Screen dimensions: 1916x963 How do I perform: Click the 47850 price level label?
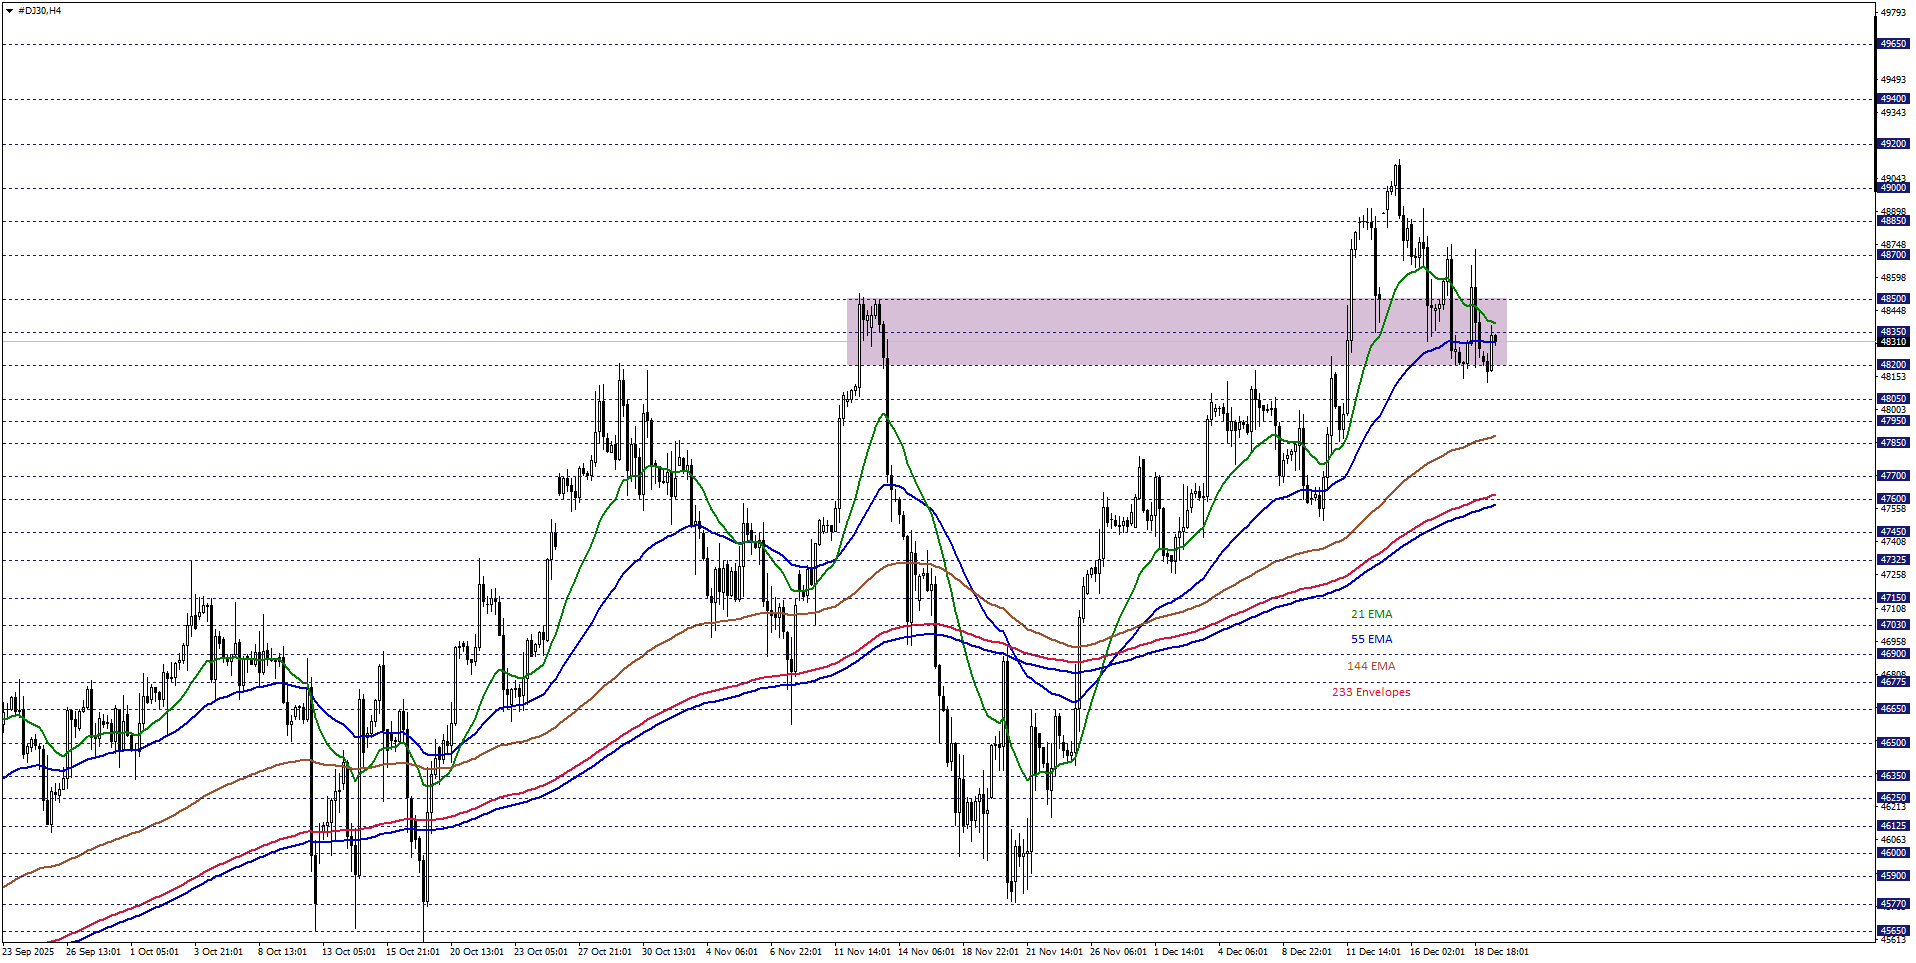click(1893, 443)
